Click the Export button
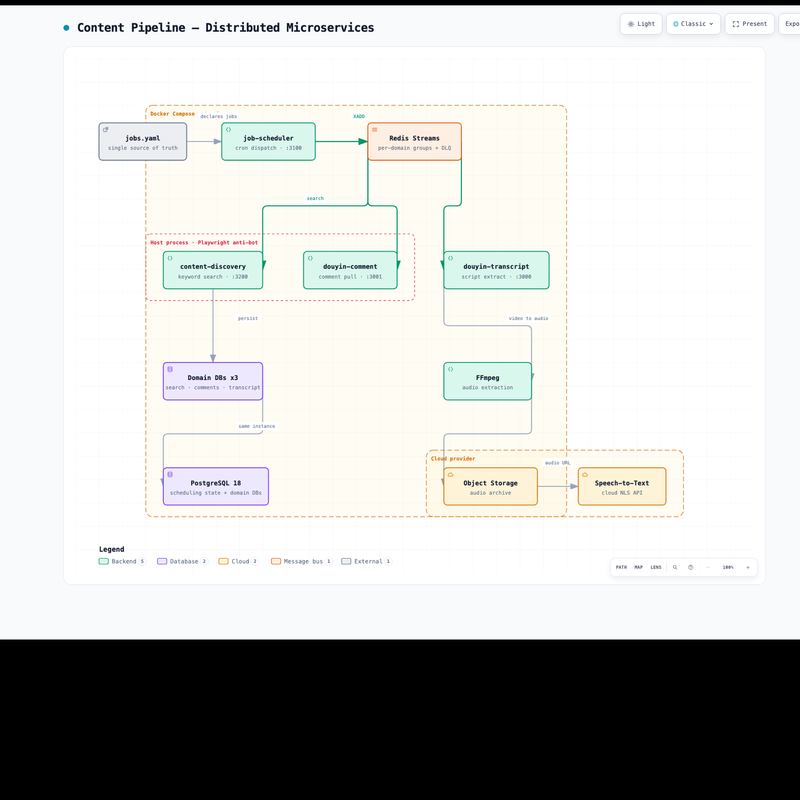 click(790, 24)
